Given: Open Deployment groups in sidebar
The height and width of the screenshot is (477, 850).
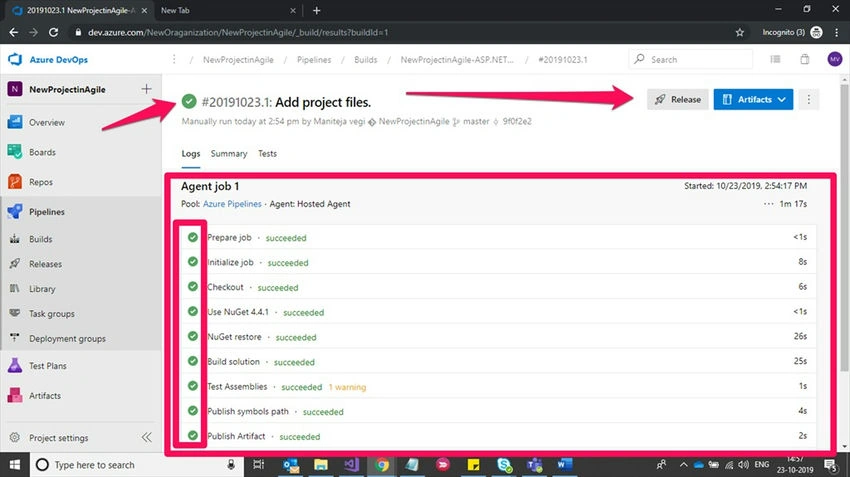Looking at the screenshot, I should coord(67,339).
